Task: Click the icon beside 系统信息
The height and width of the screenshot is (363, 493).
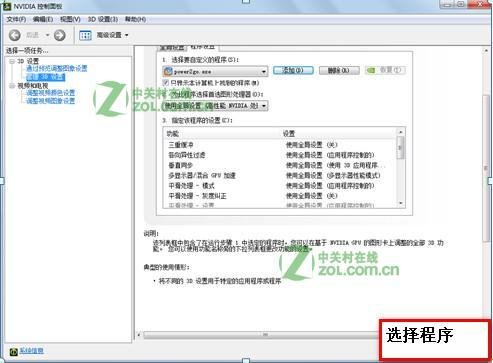Action: pyautogui.click(x=13, y=351)
